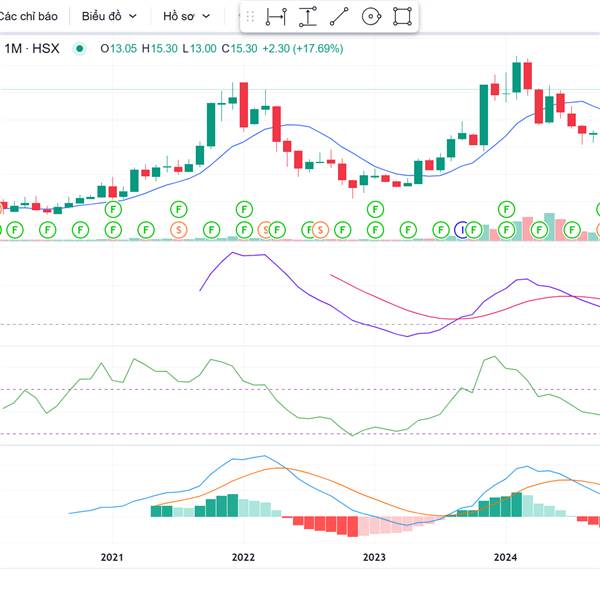
Task: Select the vertical price range measure tool
Action: (x=308, y=16)
